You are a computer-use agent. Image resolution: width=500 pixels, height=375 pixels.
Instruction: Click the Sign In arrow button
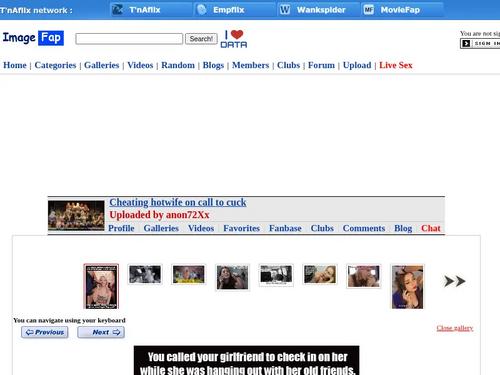coord(480,43)
